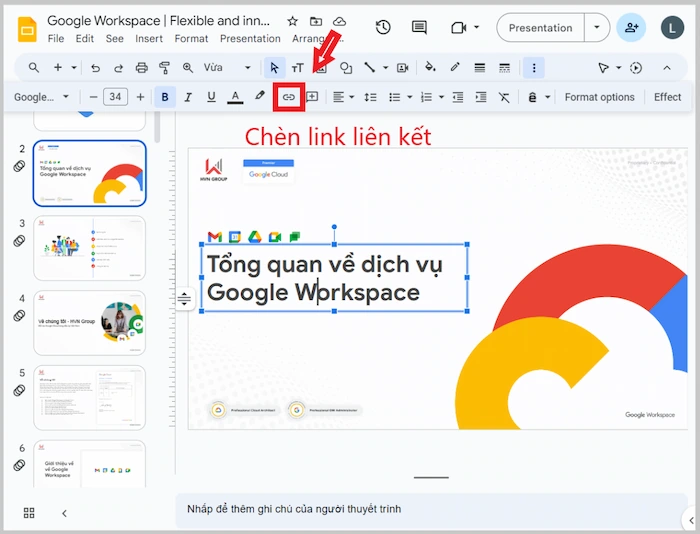Expand the line tool dropdown arrow
This screenshot has width=700, height=534.
[x=385, y=68]
